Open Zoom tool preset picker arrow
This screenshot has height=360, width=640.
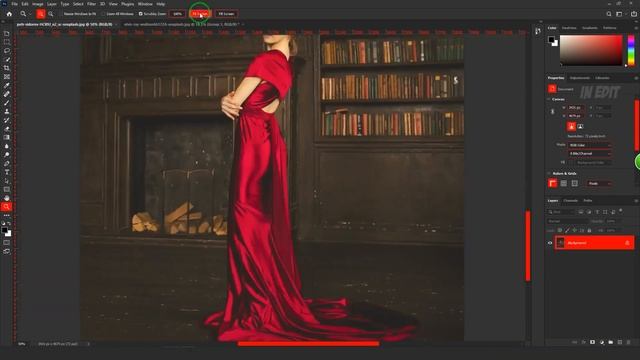click(x=30, y=14)
